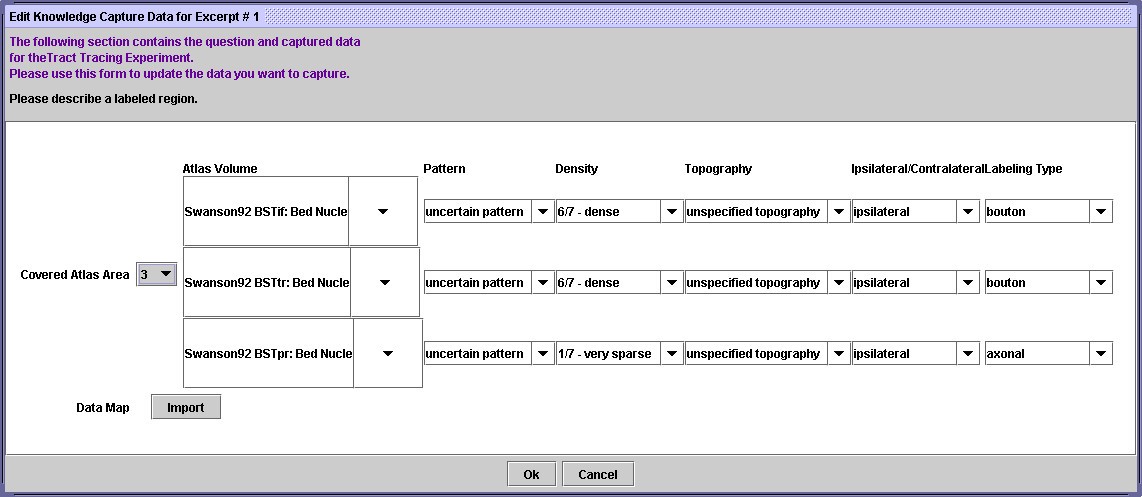Screen dimensions: 1142x497
Task: Open Topography dropdown in the BSTtr row
Action: coord(838,283)
